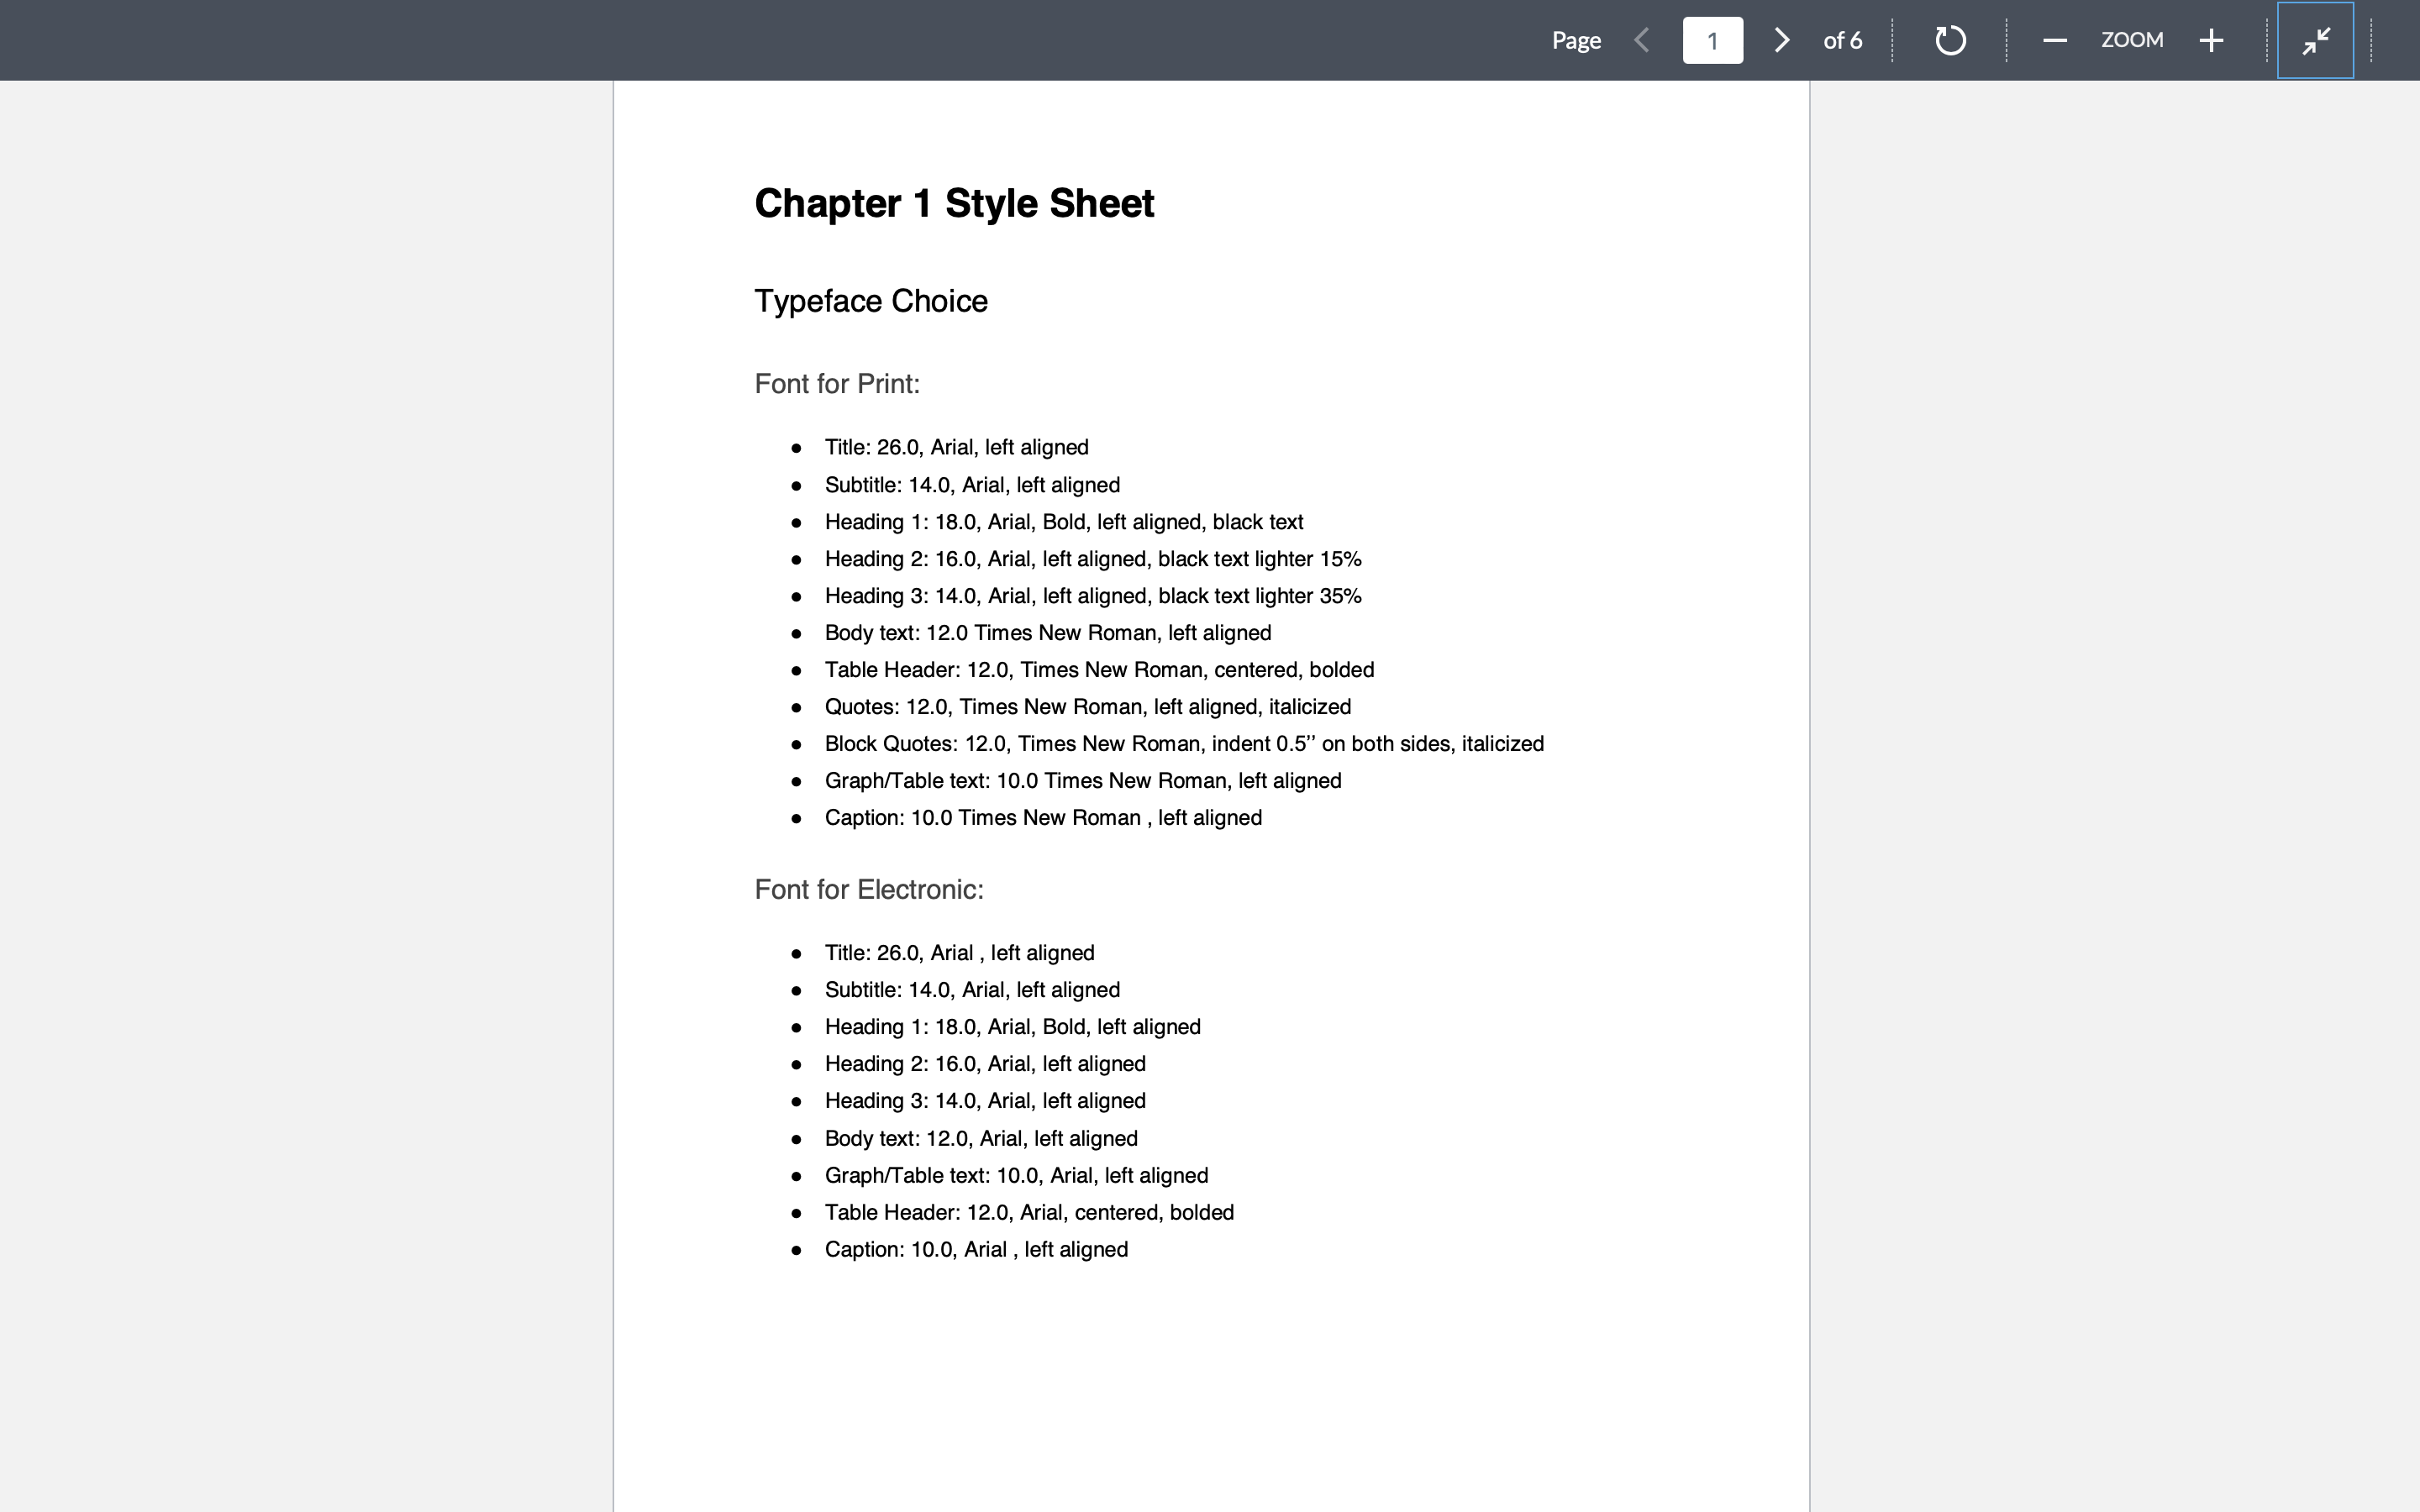Click the ZOOM toolbar label
The height and width of the screenshot is (1512, 2420).
tap(2132, 40)
